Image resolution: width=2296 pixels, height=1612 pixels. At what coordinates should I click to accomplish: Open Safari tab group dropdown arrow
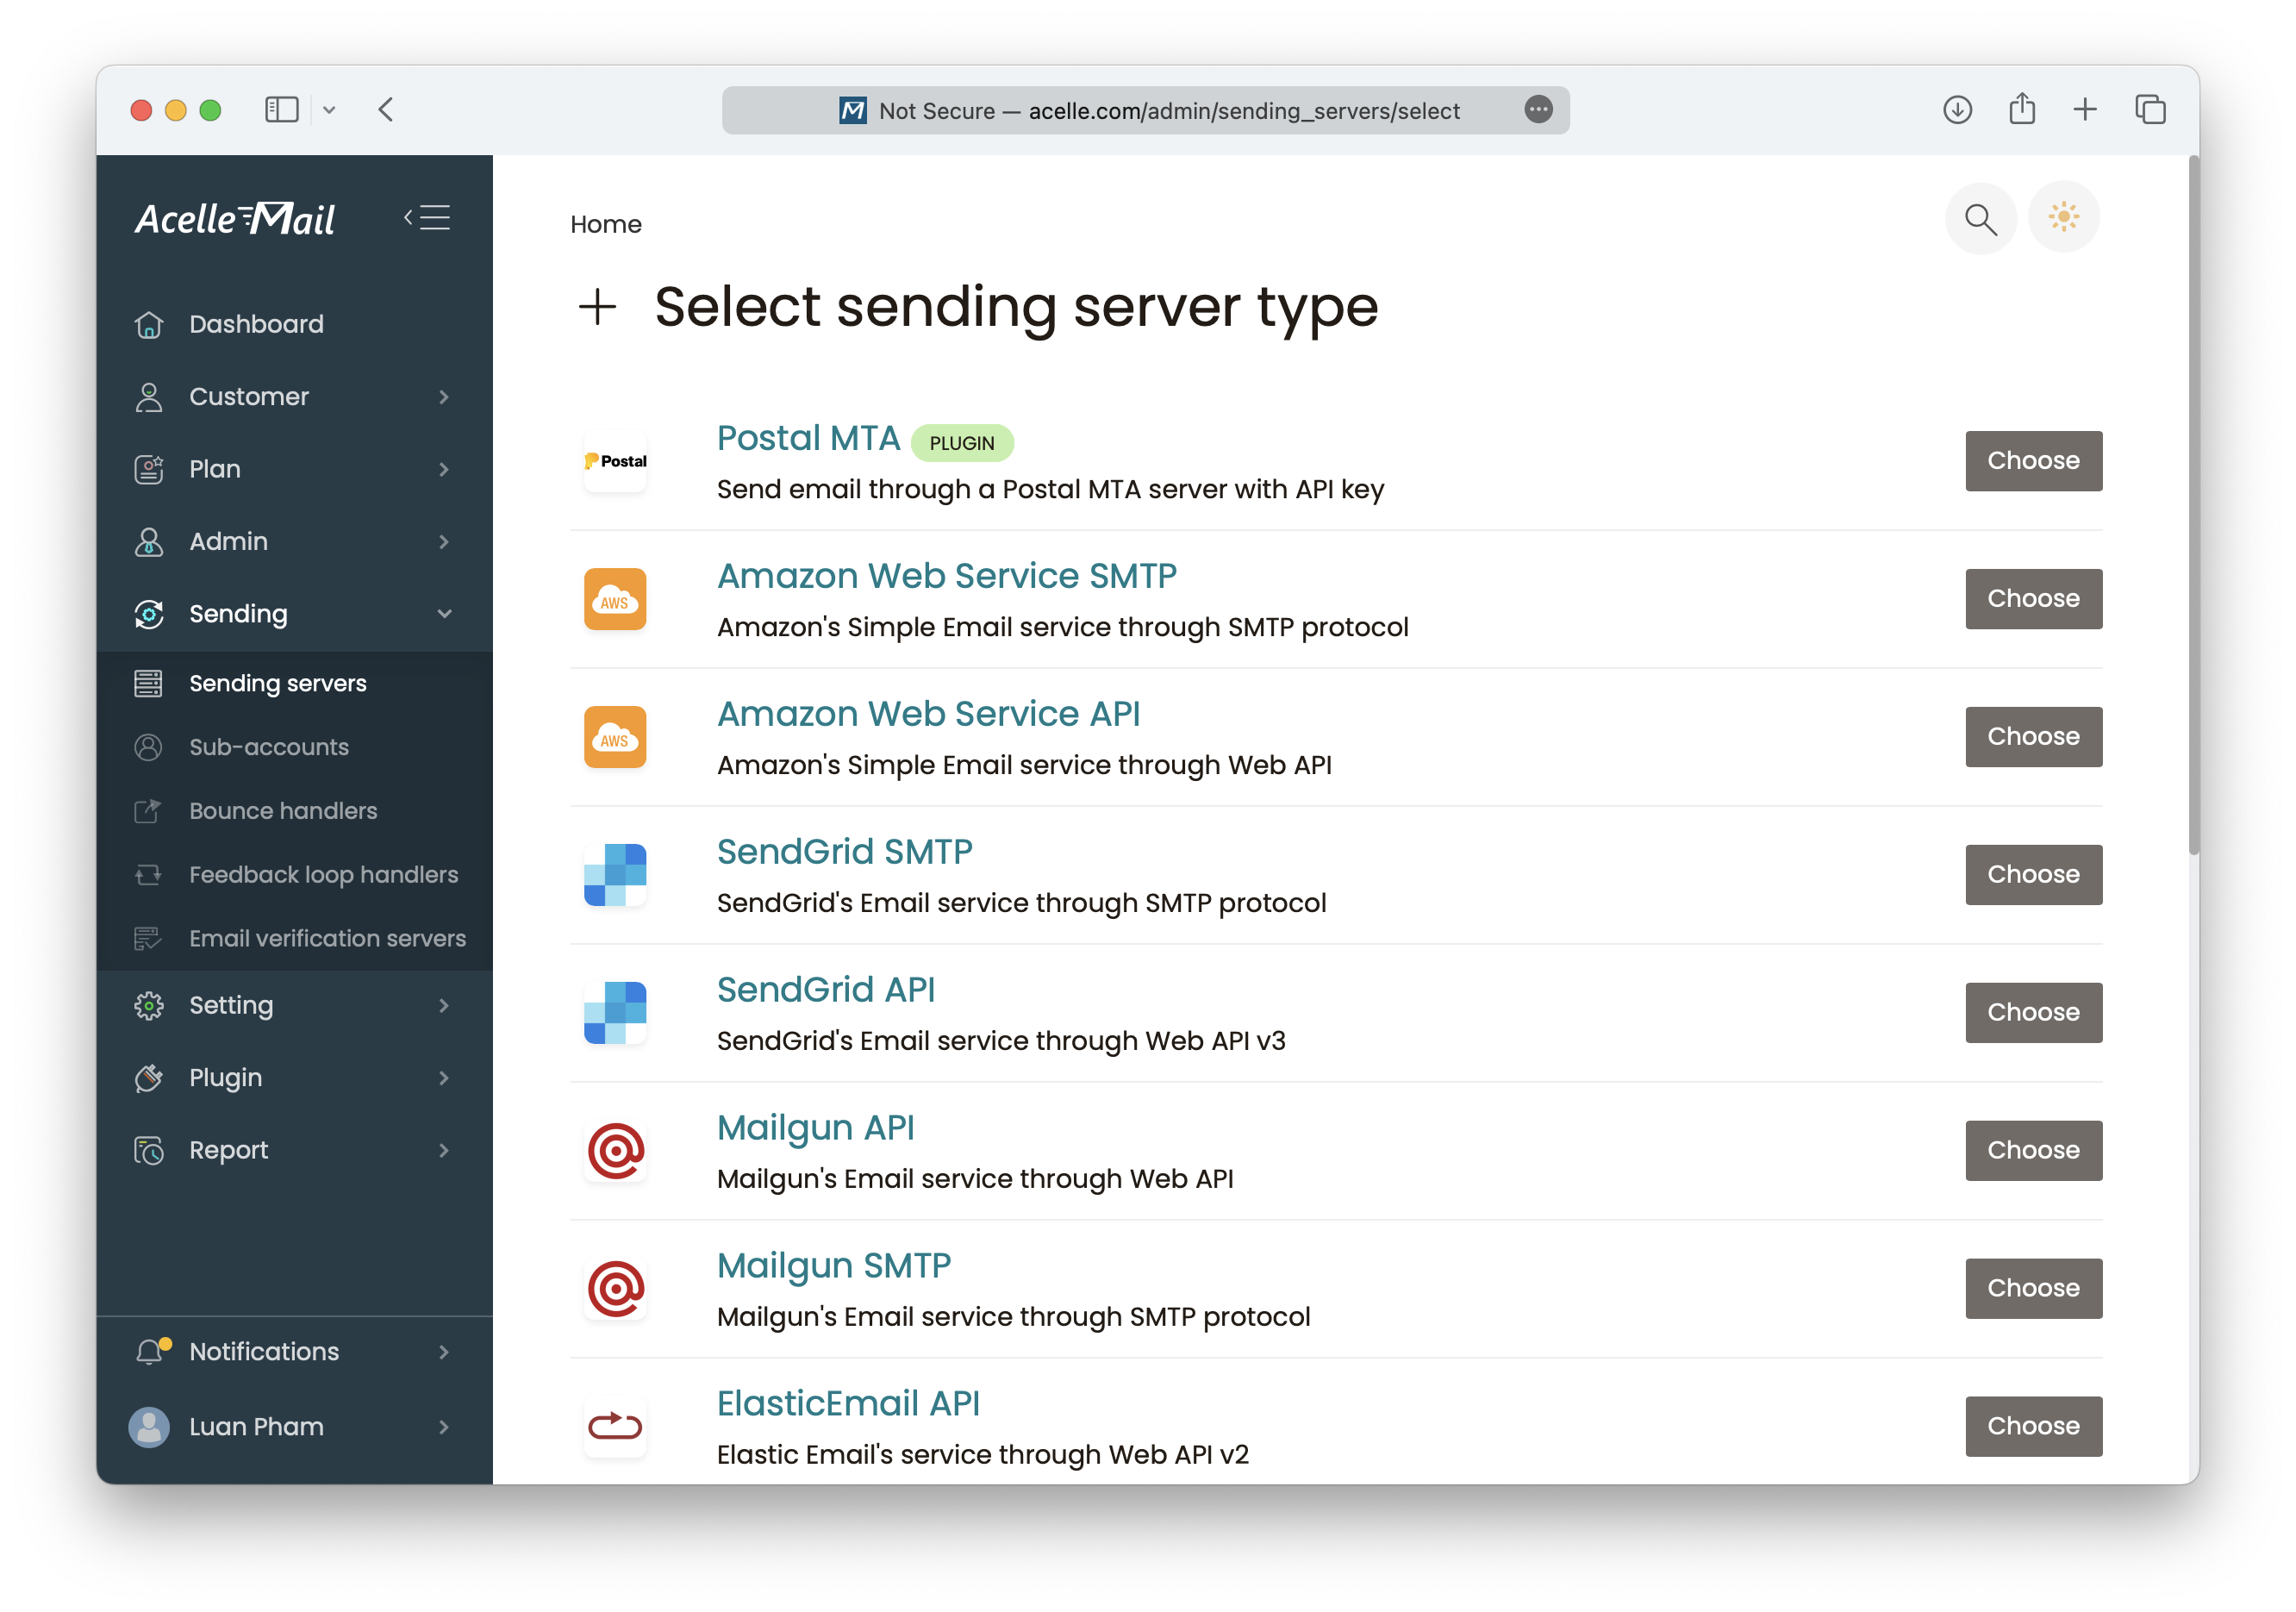pos(329,110)
